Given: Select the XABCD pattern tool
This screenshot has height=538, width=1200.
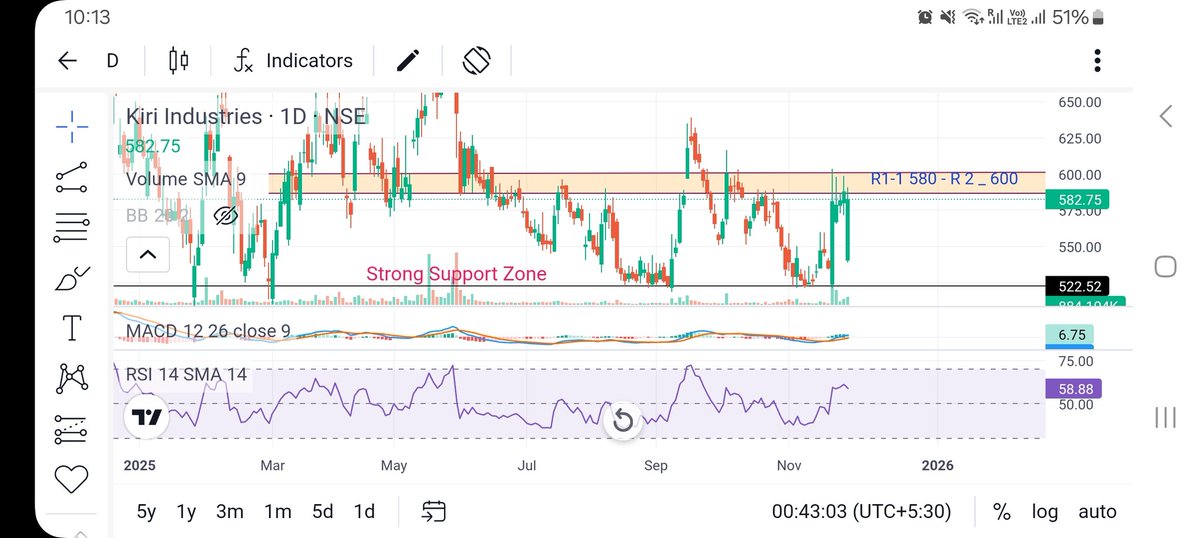Looking at the screenshot, I should 72,377.
